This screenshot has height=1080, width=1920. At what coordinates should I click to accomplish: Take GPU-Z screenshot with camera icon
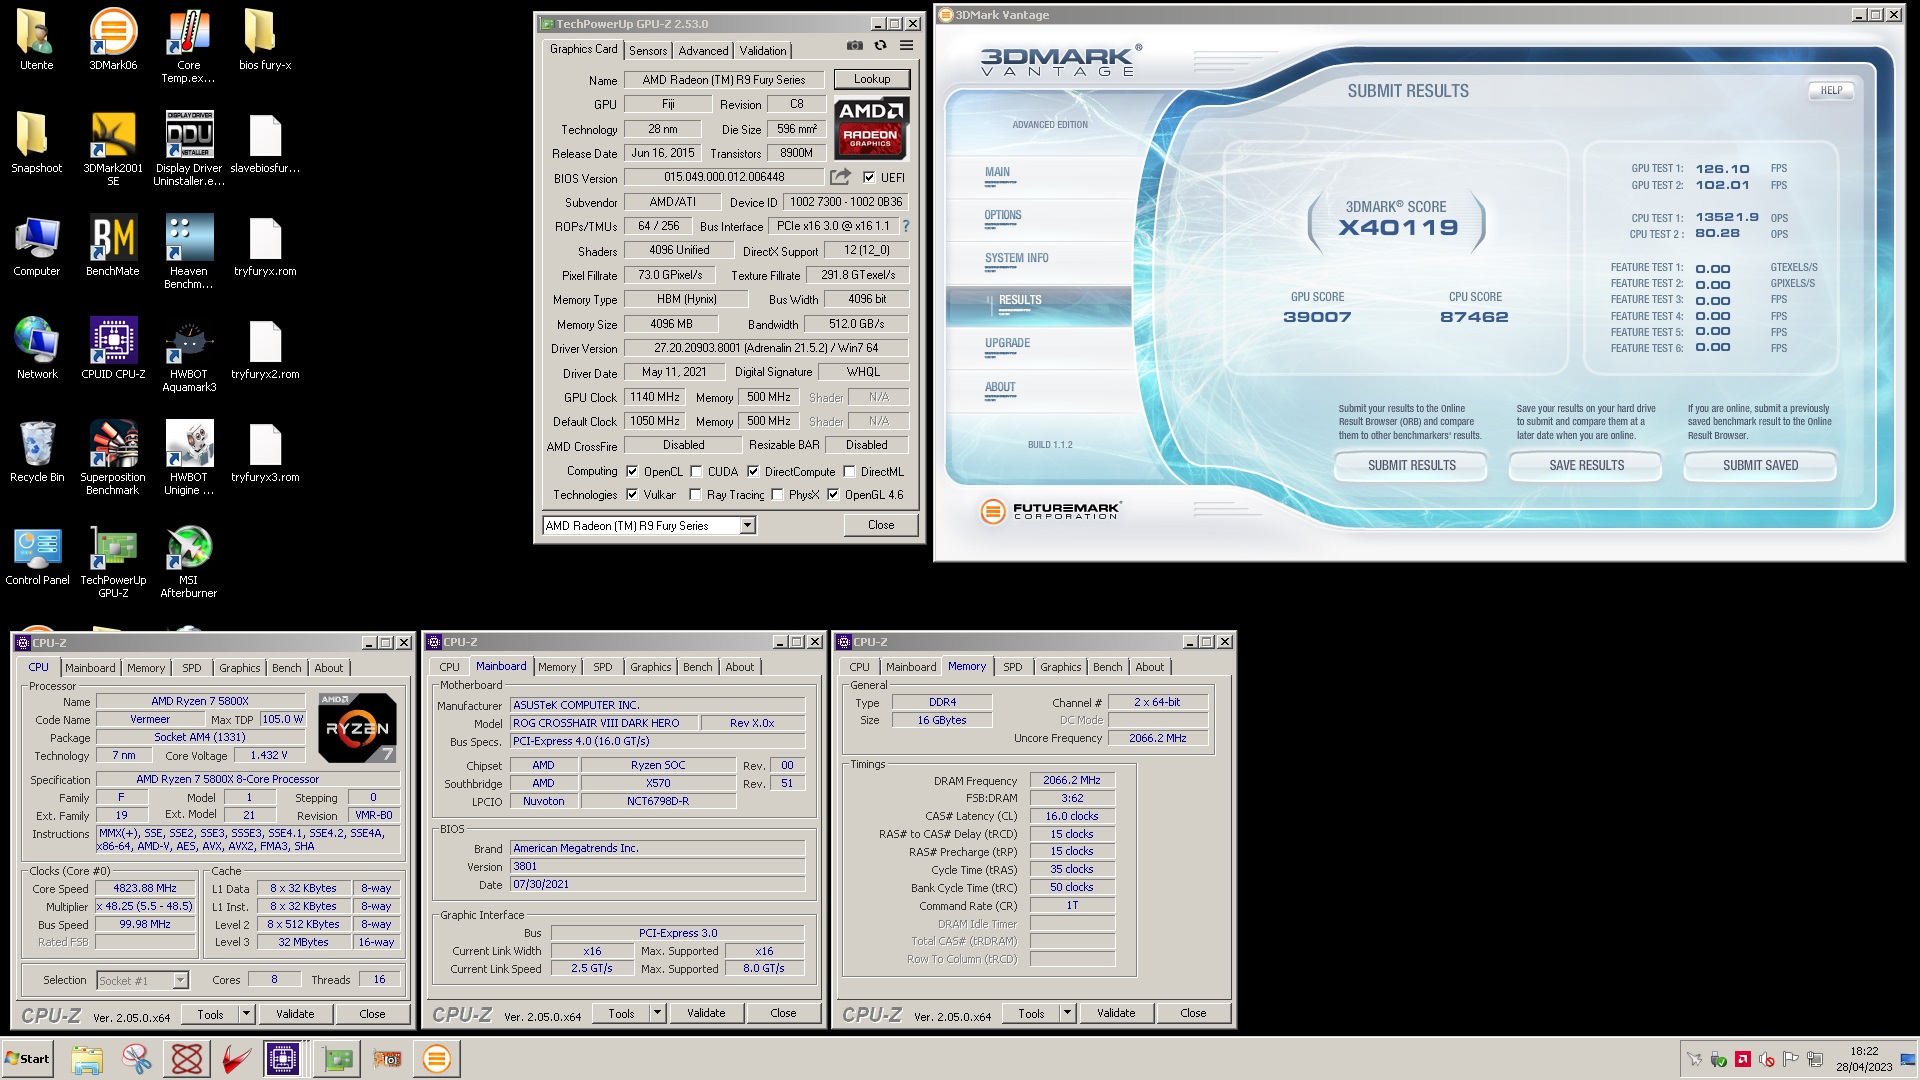854,45
